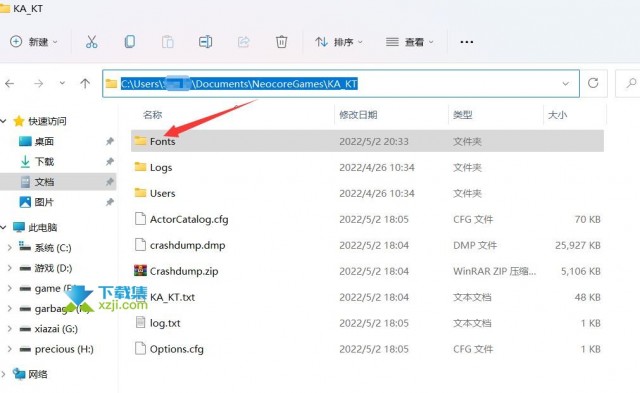The width and height of the screenshot is (640, 393).
Task: Open the more options ellipsis menu
Action: (x=467, y=42)
